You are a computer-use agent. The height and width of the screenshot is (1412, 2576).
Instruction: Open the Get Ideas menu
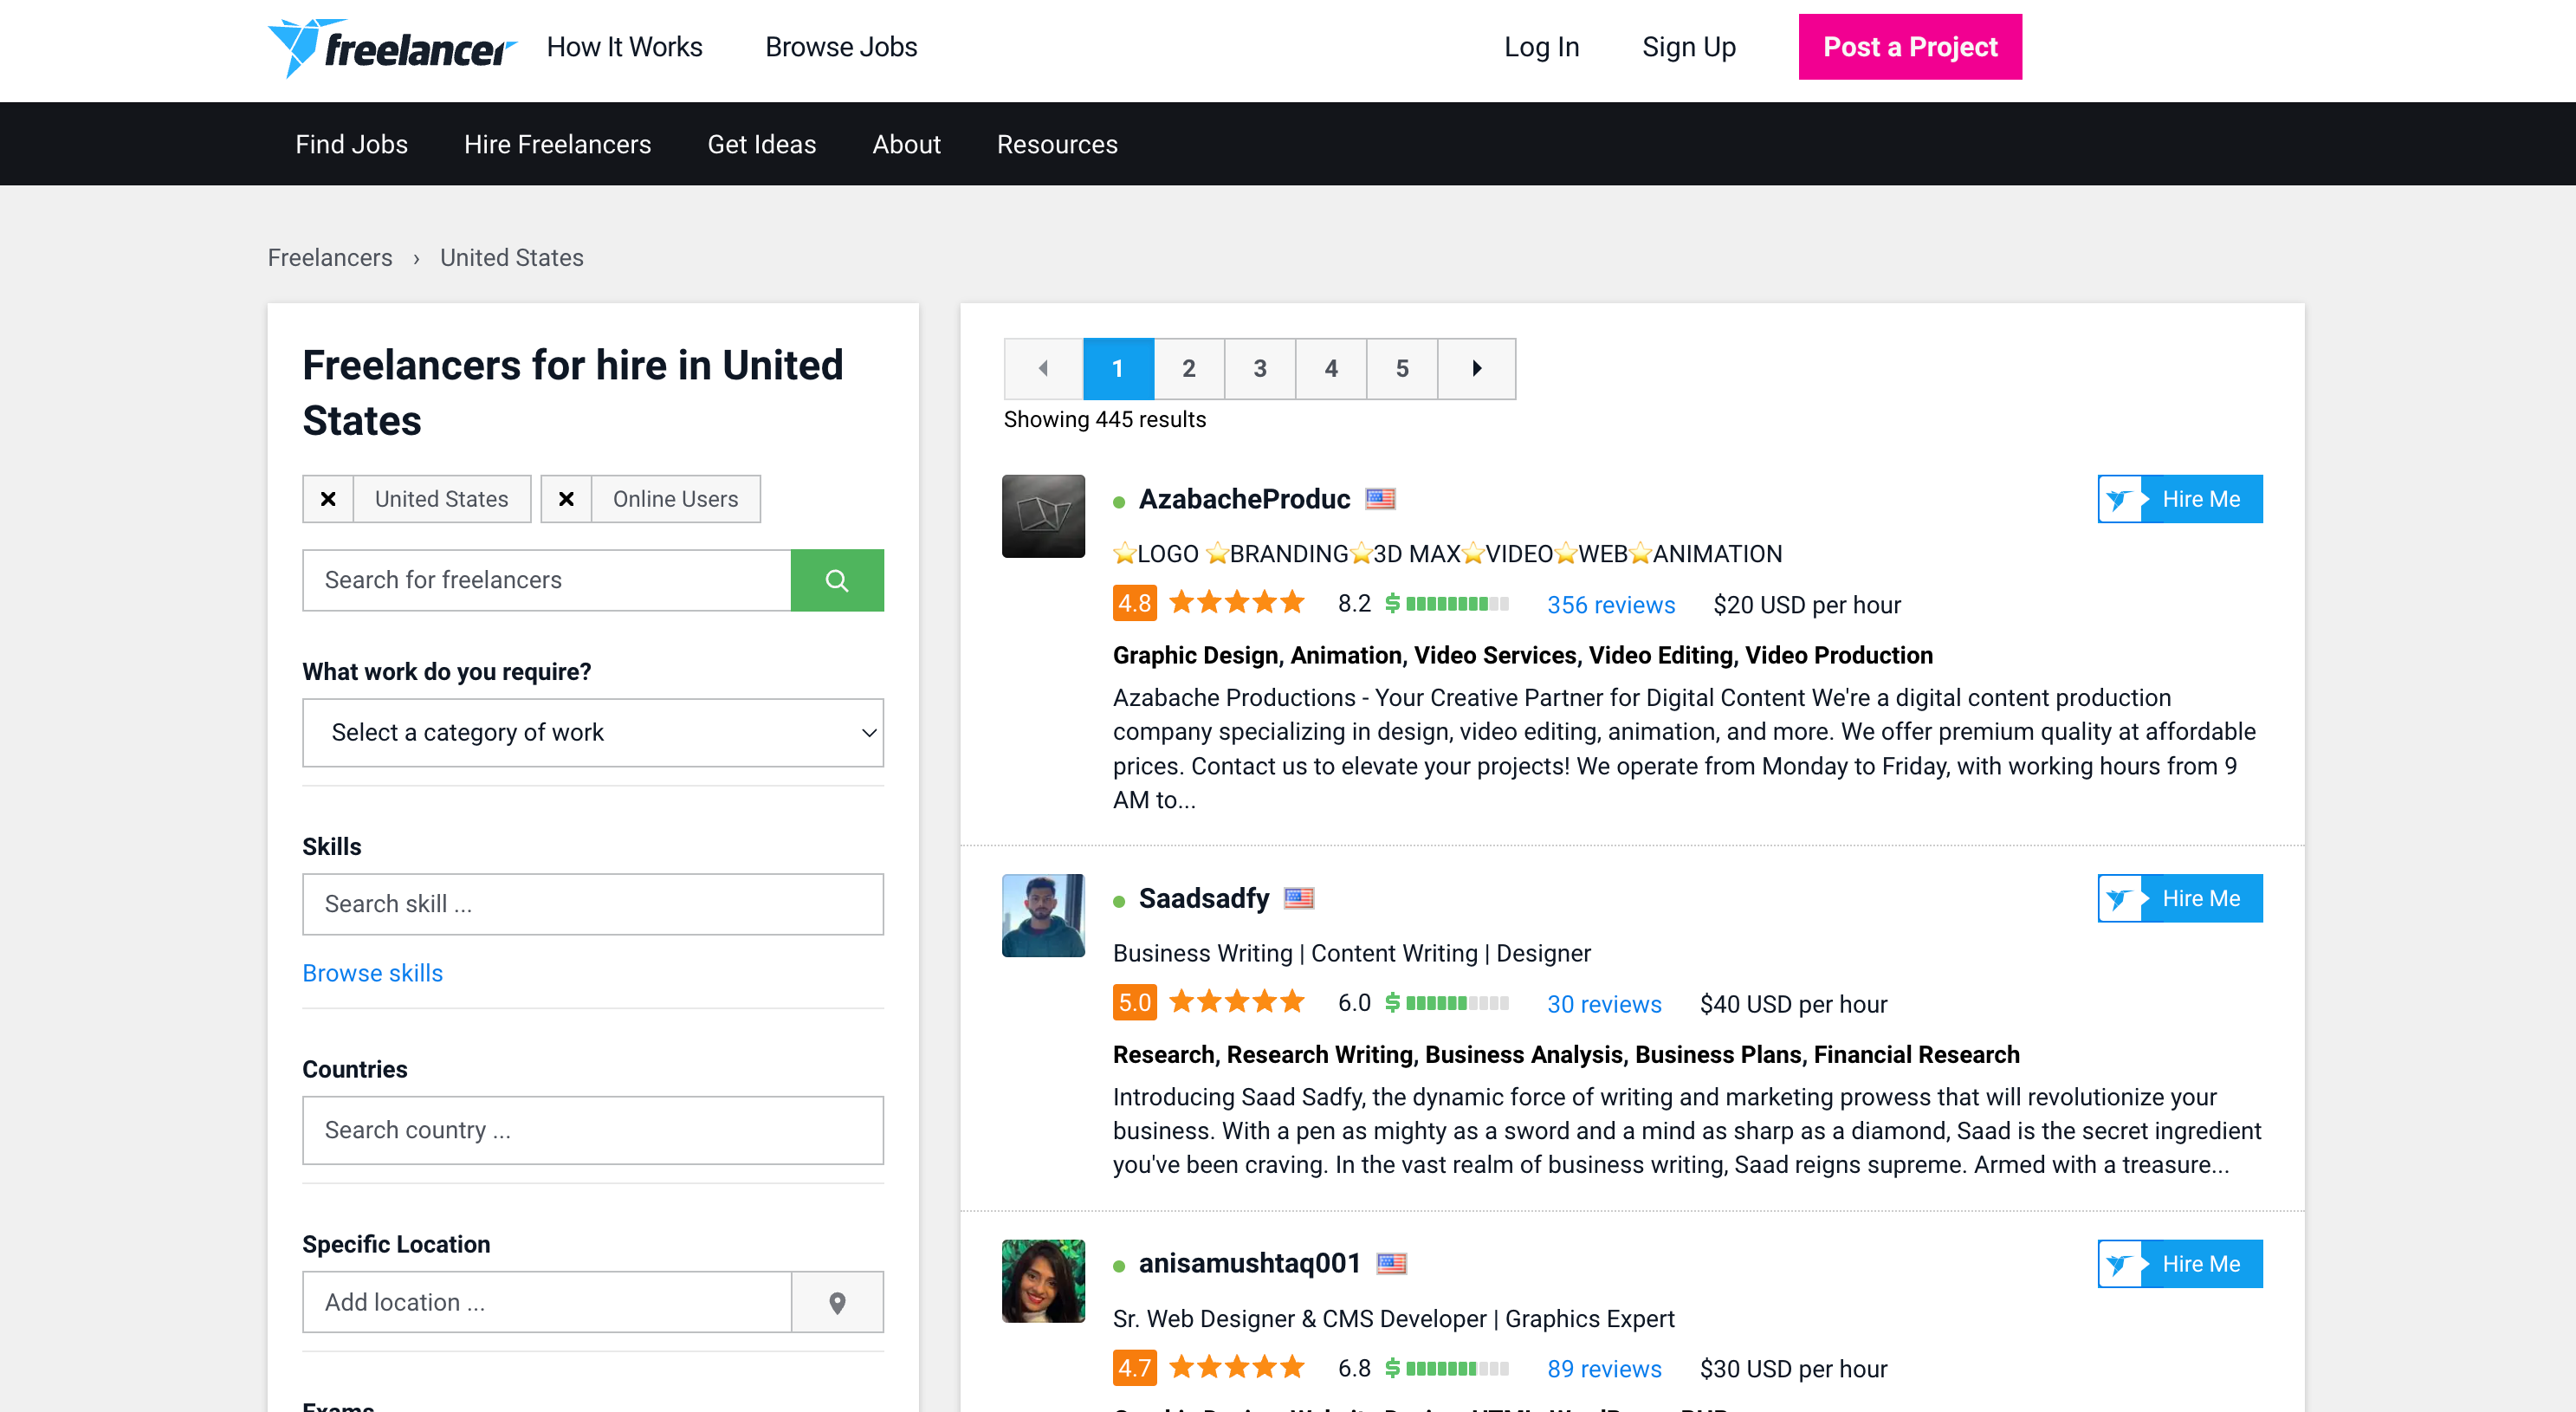[x=761, y=144]
